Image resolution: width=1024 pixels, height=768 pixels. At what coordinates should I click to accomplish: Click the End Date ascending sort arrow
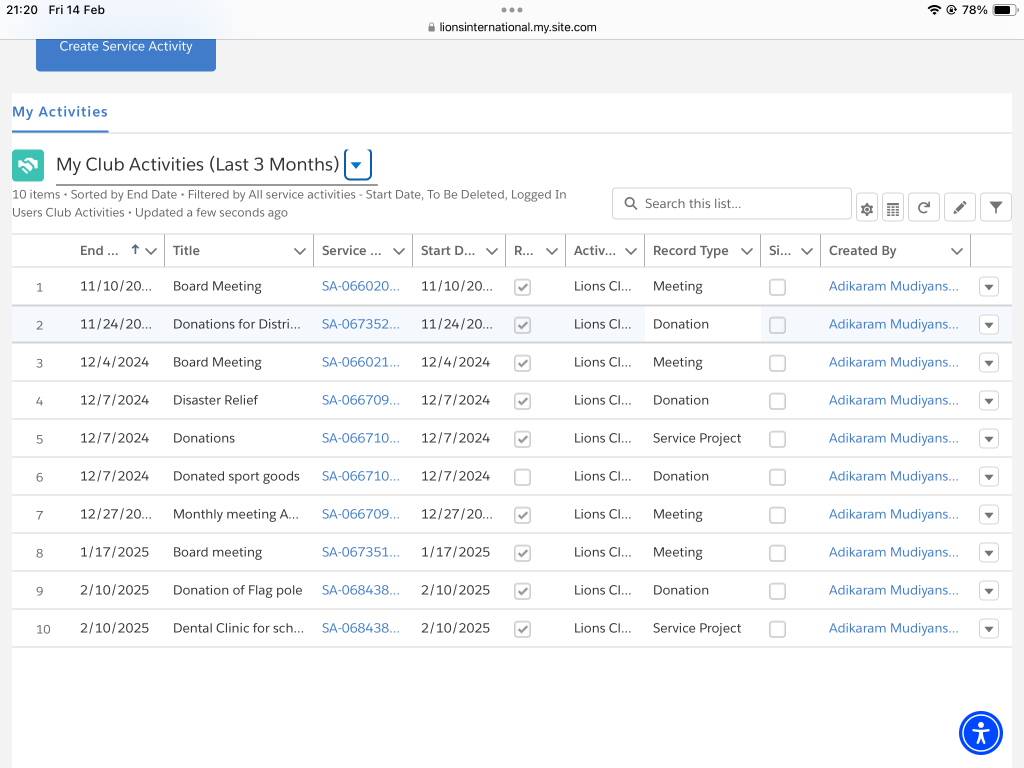[x=135, y=249]
